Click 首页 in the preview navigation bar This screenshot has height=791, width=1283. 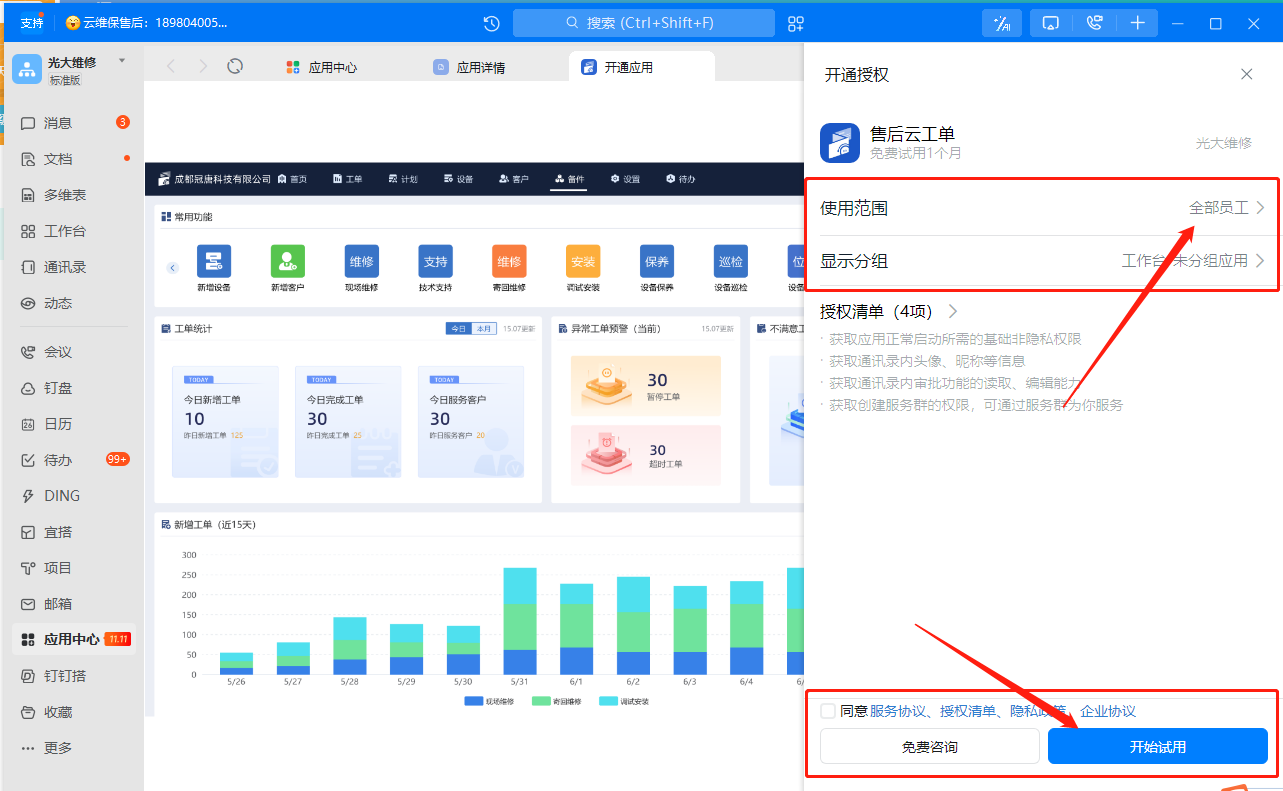pyautogui.click(x=292, y=179)
